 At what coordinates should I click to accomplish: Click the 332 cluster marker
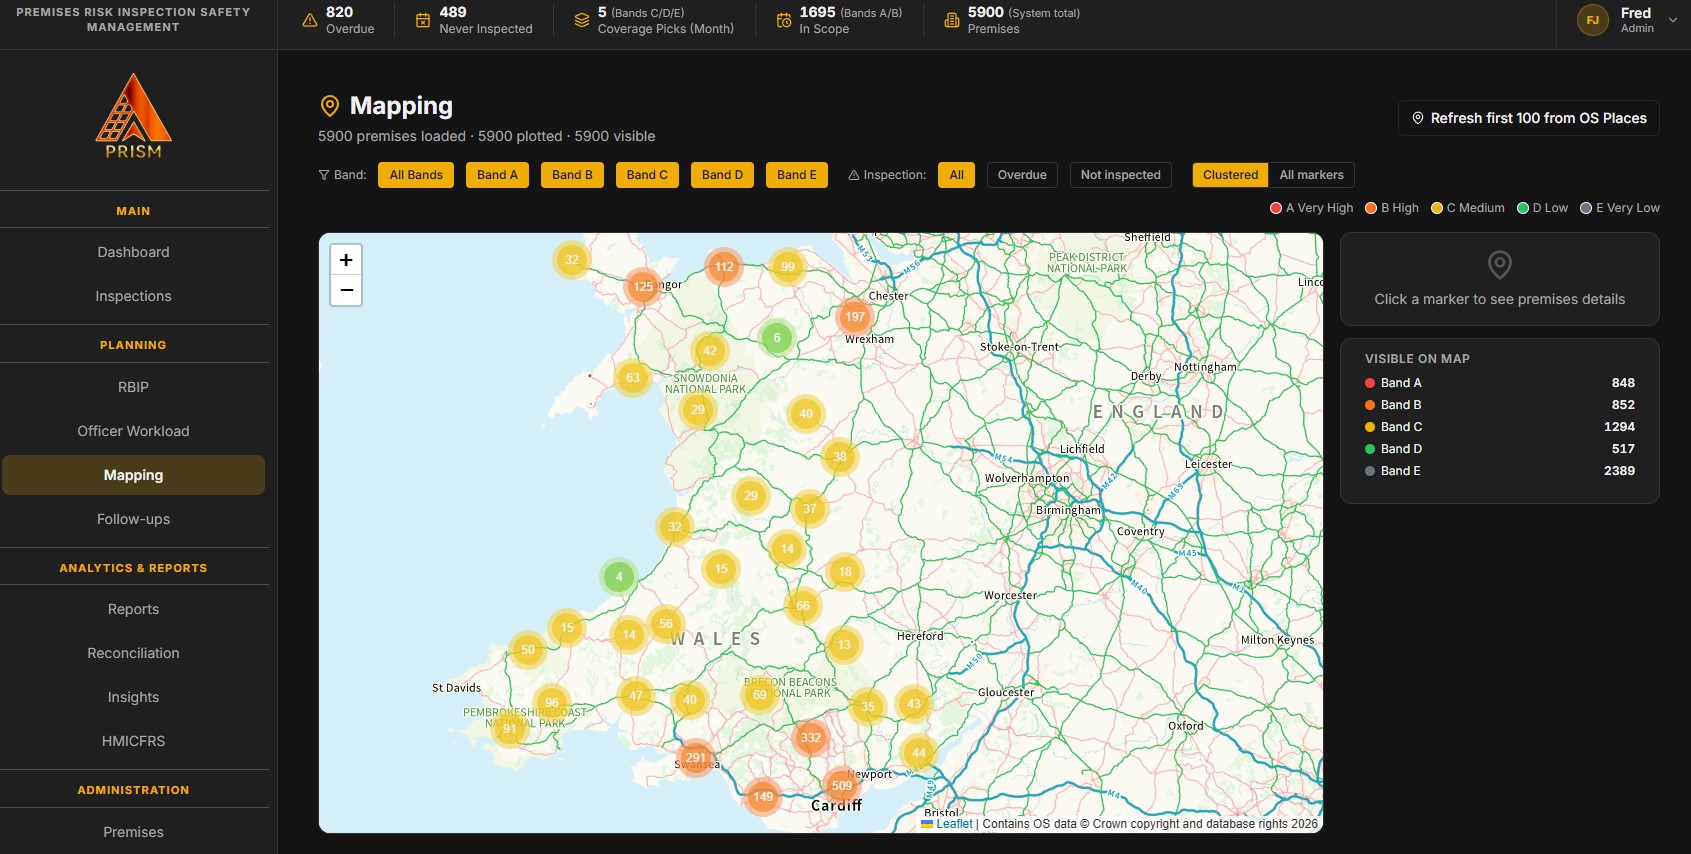811,738
